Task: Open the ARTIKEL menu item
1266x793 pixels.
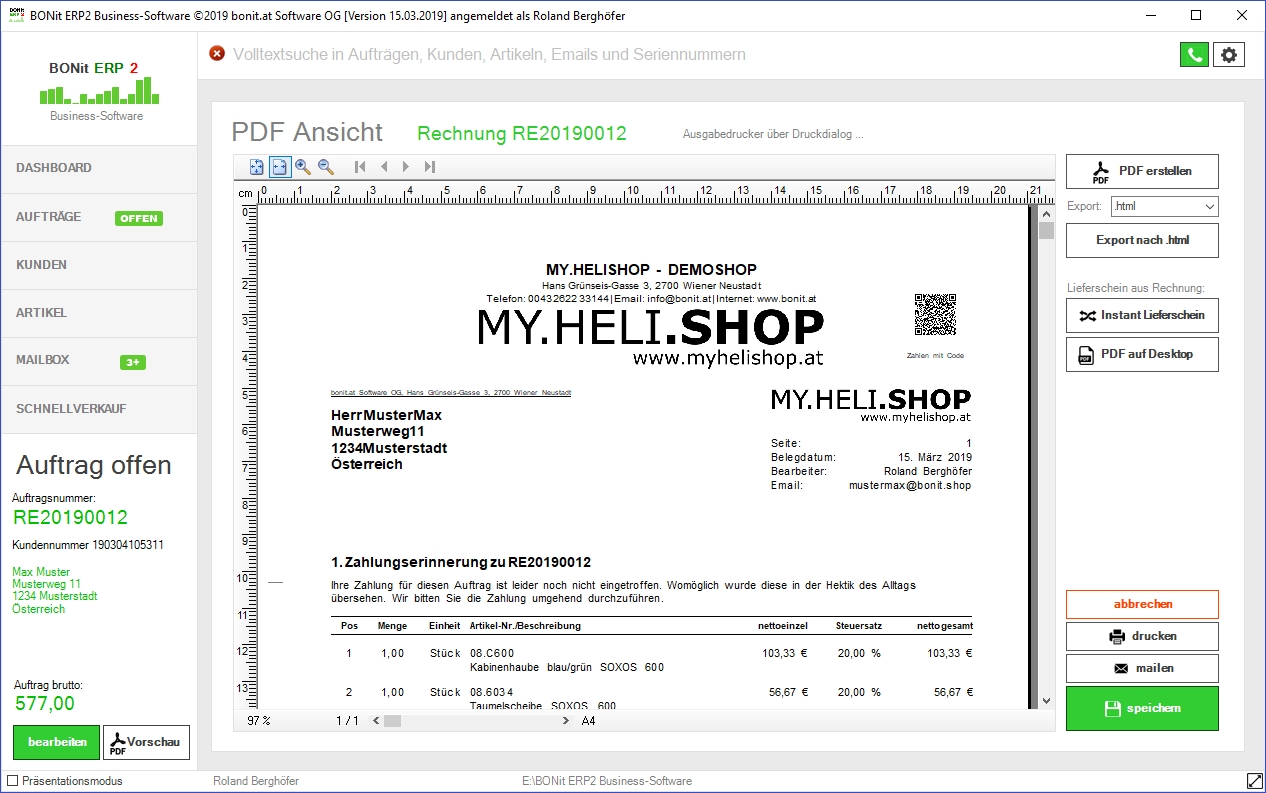Action: tap(99, 313)
